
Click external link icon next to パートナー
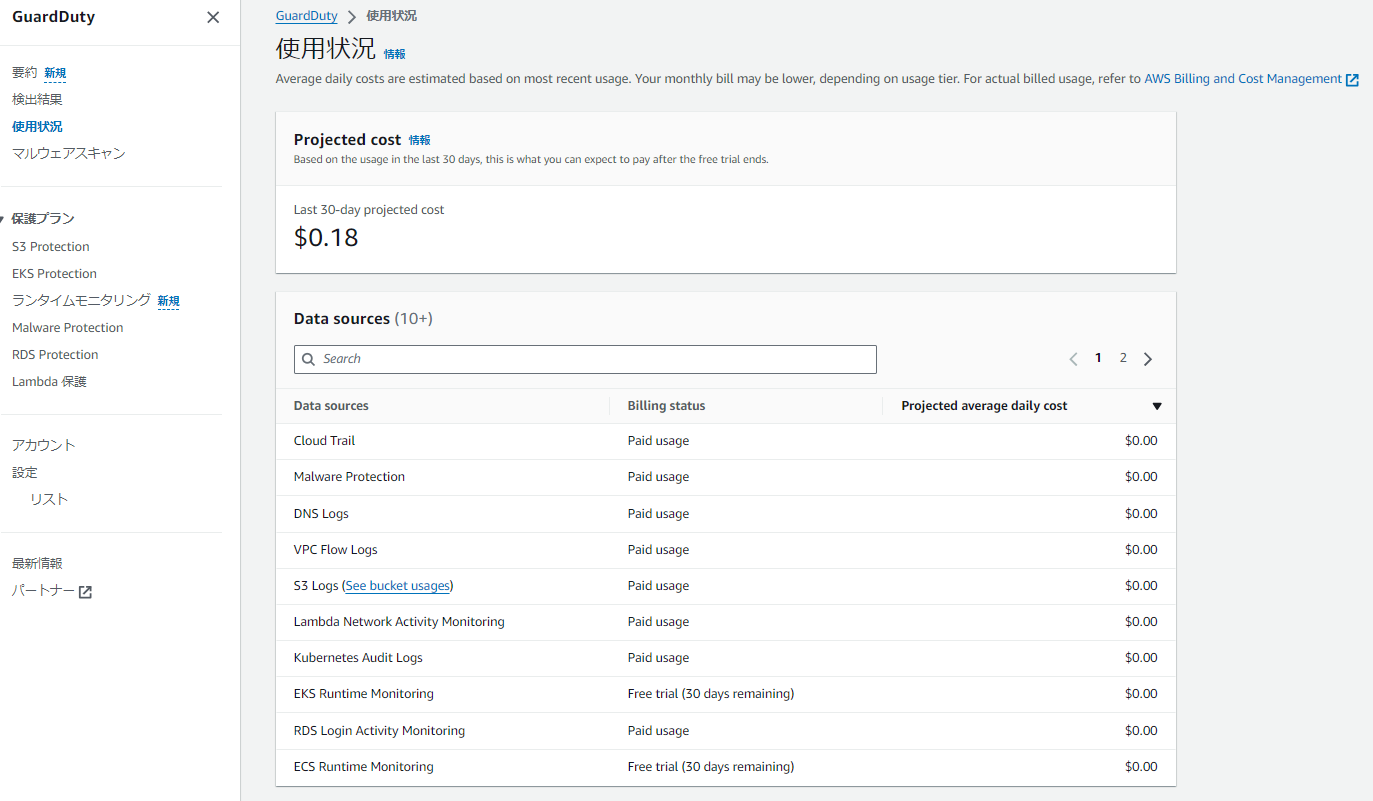86,592
